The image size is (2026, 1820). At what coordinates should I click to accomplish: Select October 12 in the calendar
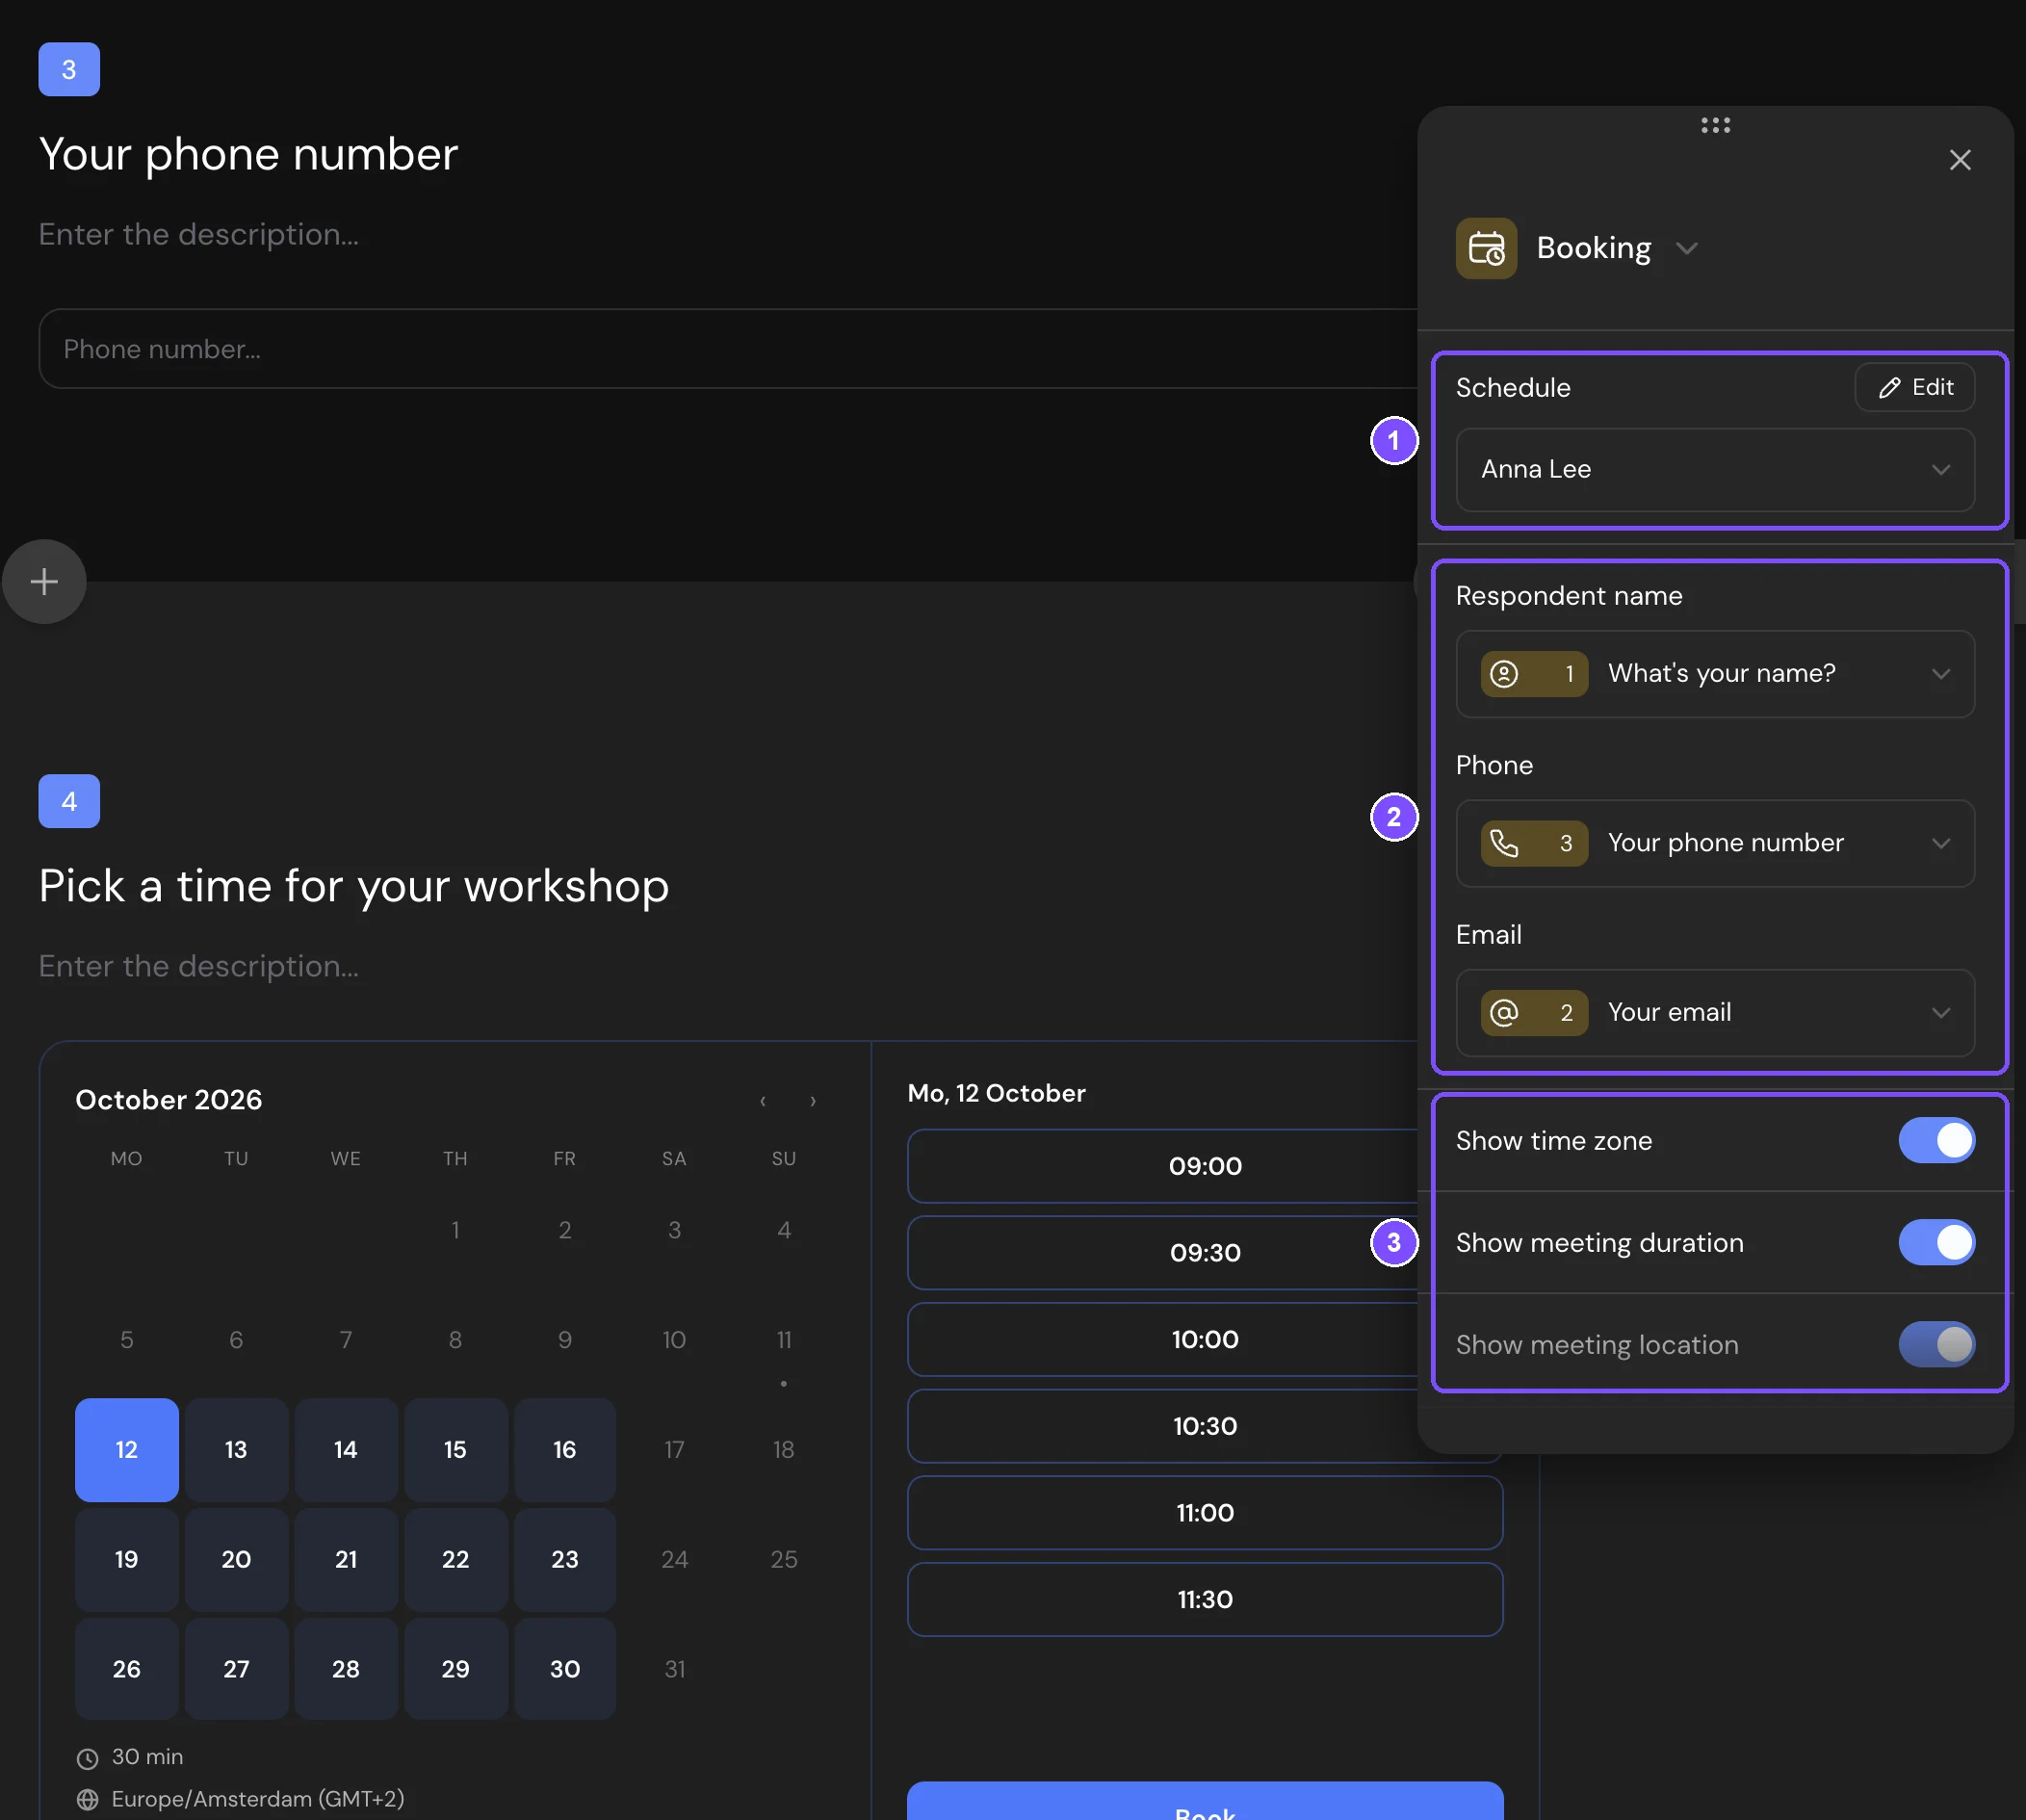[x=127, y=1451]
